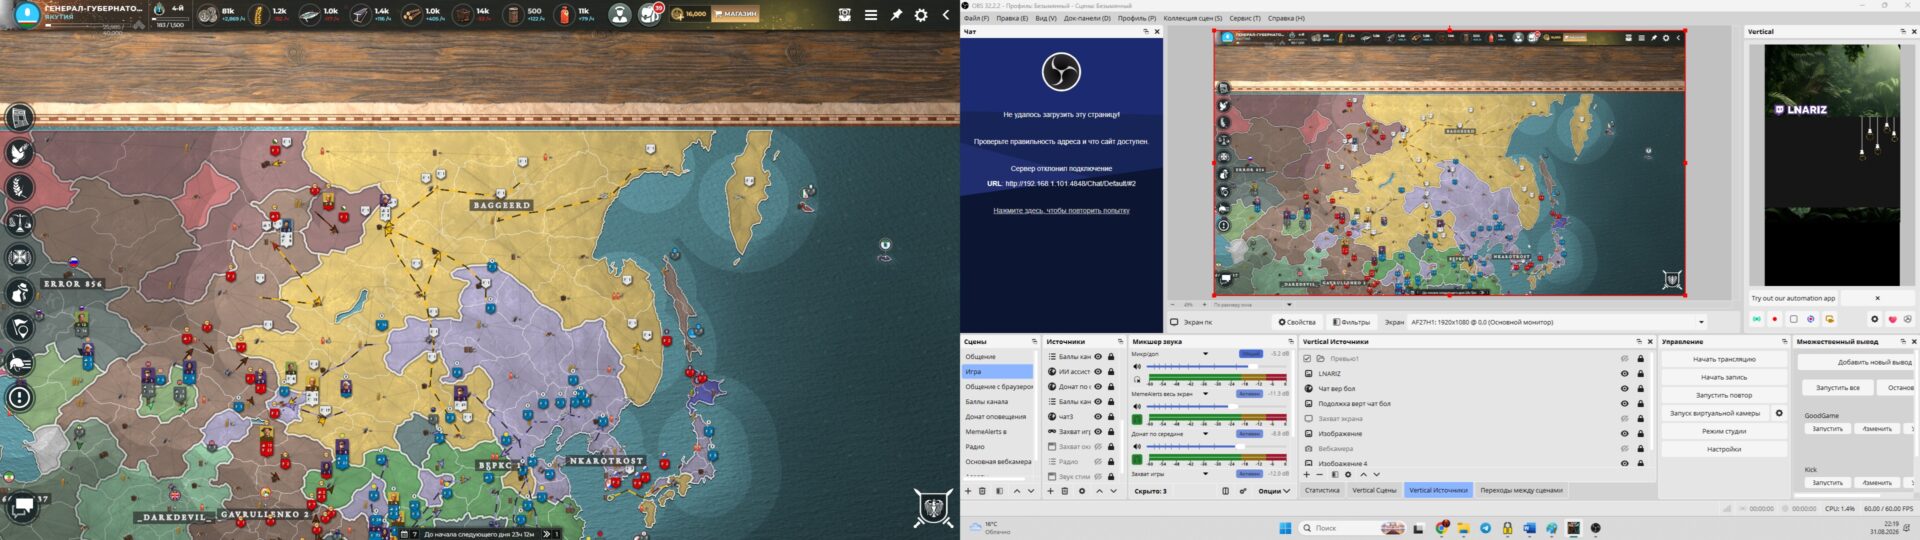Open scene filters icon in Сцены panel
Image resolution: width=1920 pixels, height=540 pixels.
[x=999, y=491]
